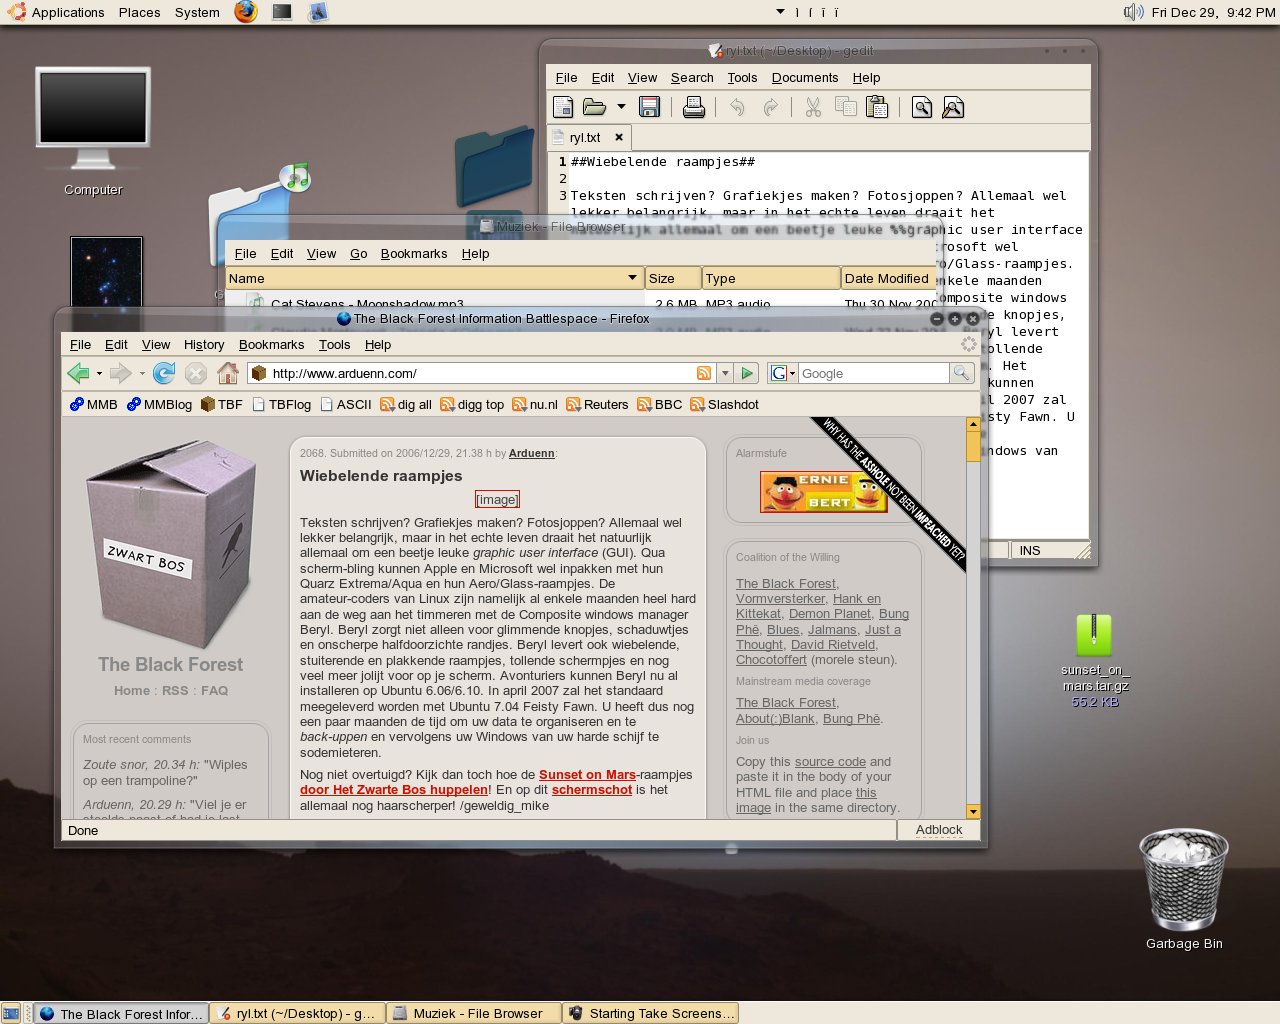Open Documents menu in gedit

(x=805, y=77)
